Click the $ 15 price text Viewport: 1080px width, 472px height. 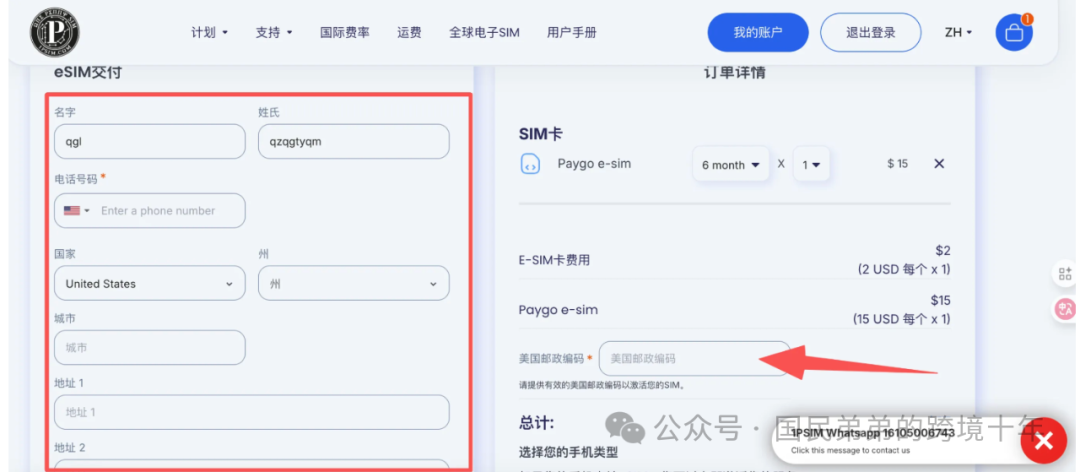[x=897, y=164]
